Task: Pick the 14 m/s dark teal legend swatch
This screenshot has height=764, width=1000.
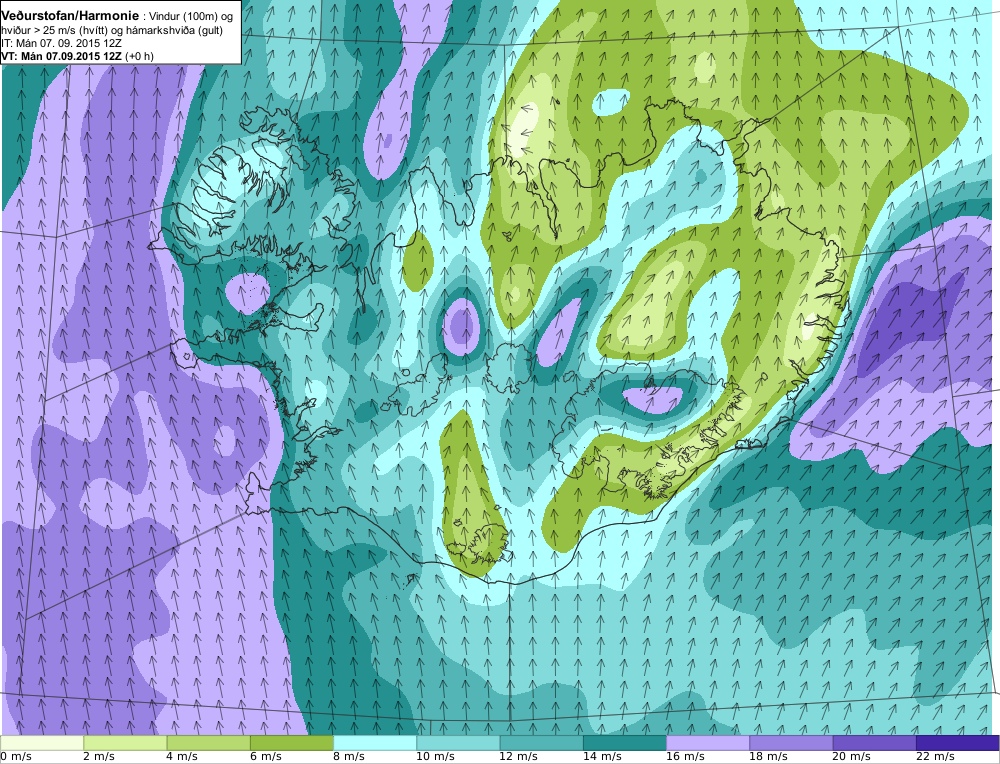Action: 624,743
